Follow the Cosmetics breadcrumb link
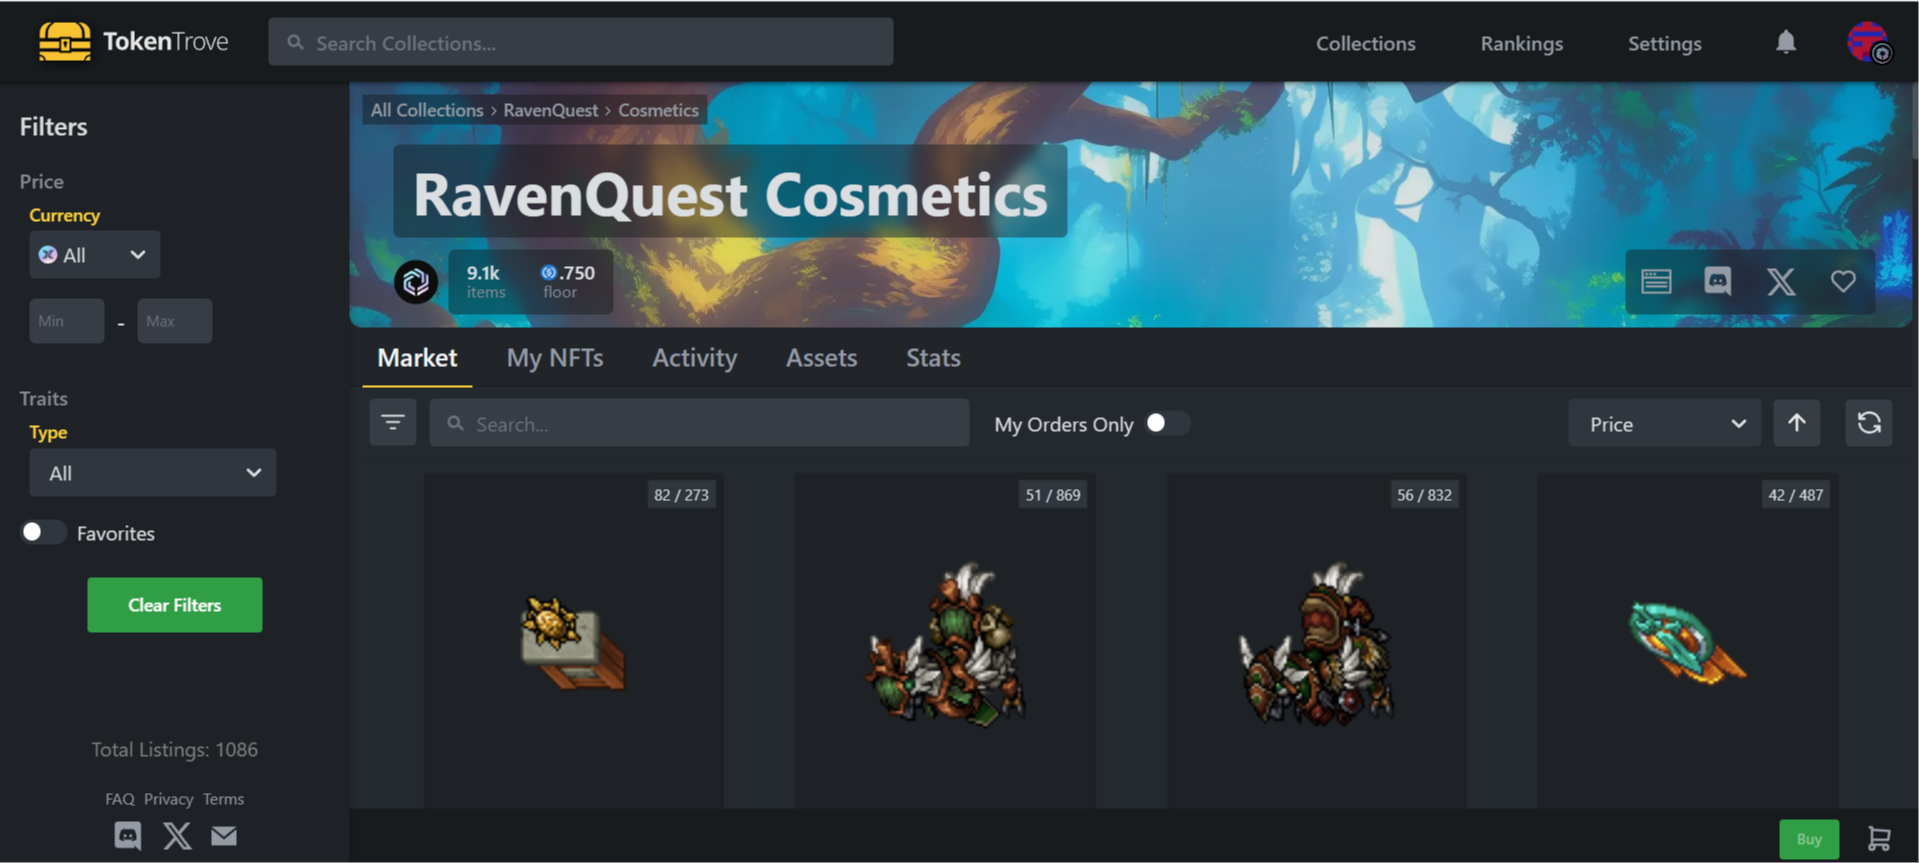 click(658, 110)
